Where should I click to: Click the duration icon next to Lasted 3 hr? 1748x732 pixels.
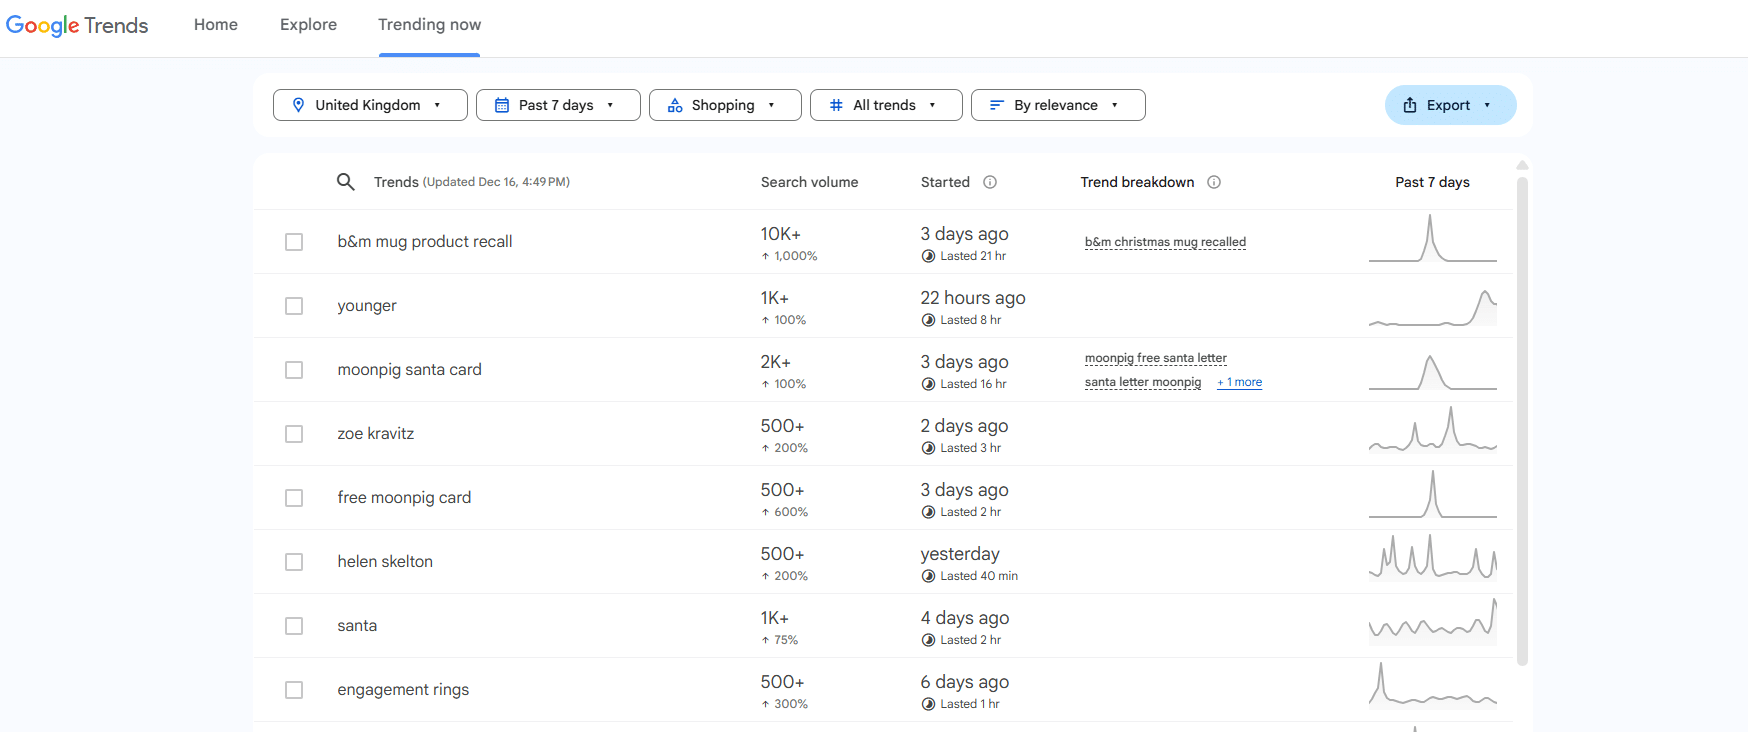tap(928, 448)
